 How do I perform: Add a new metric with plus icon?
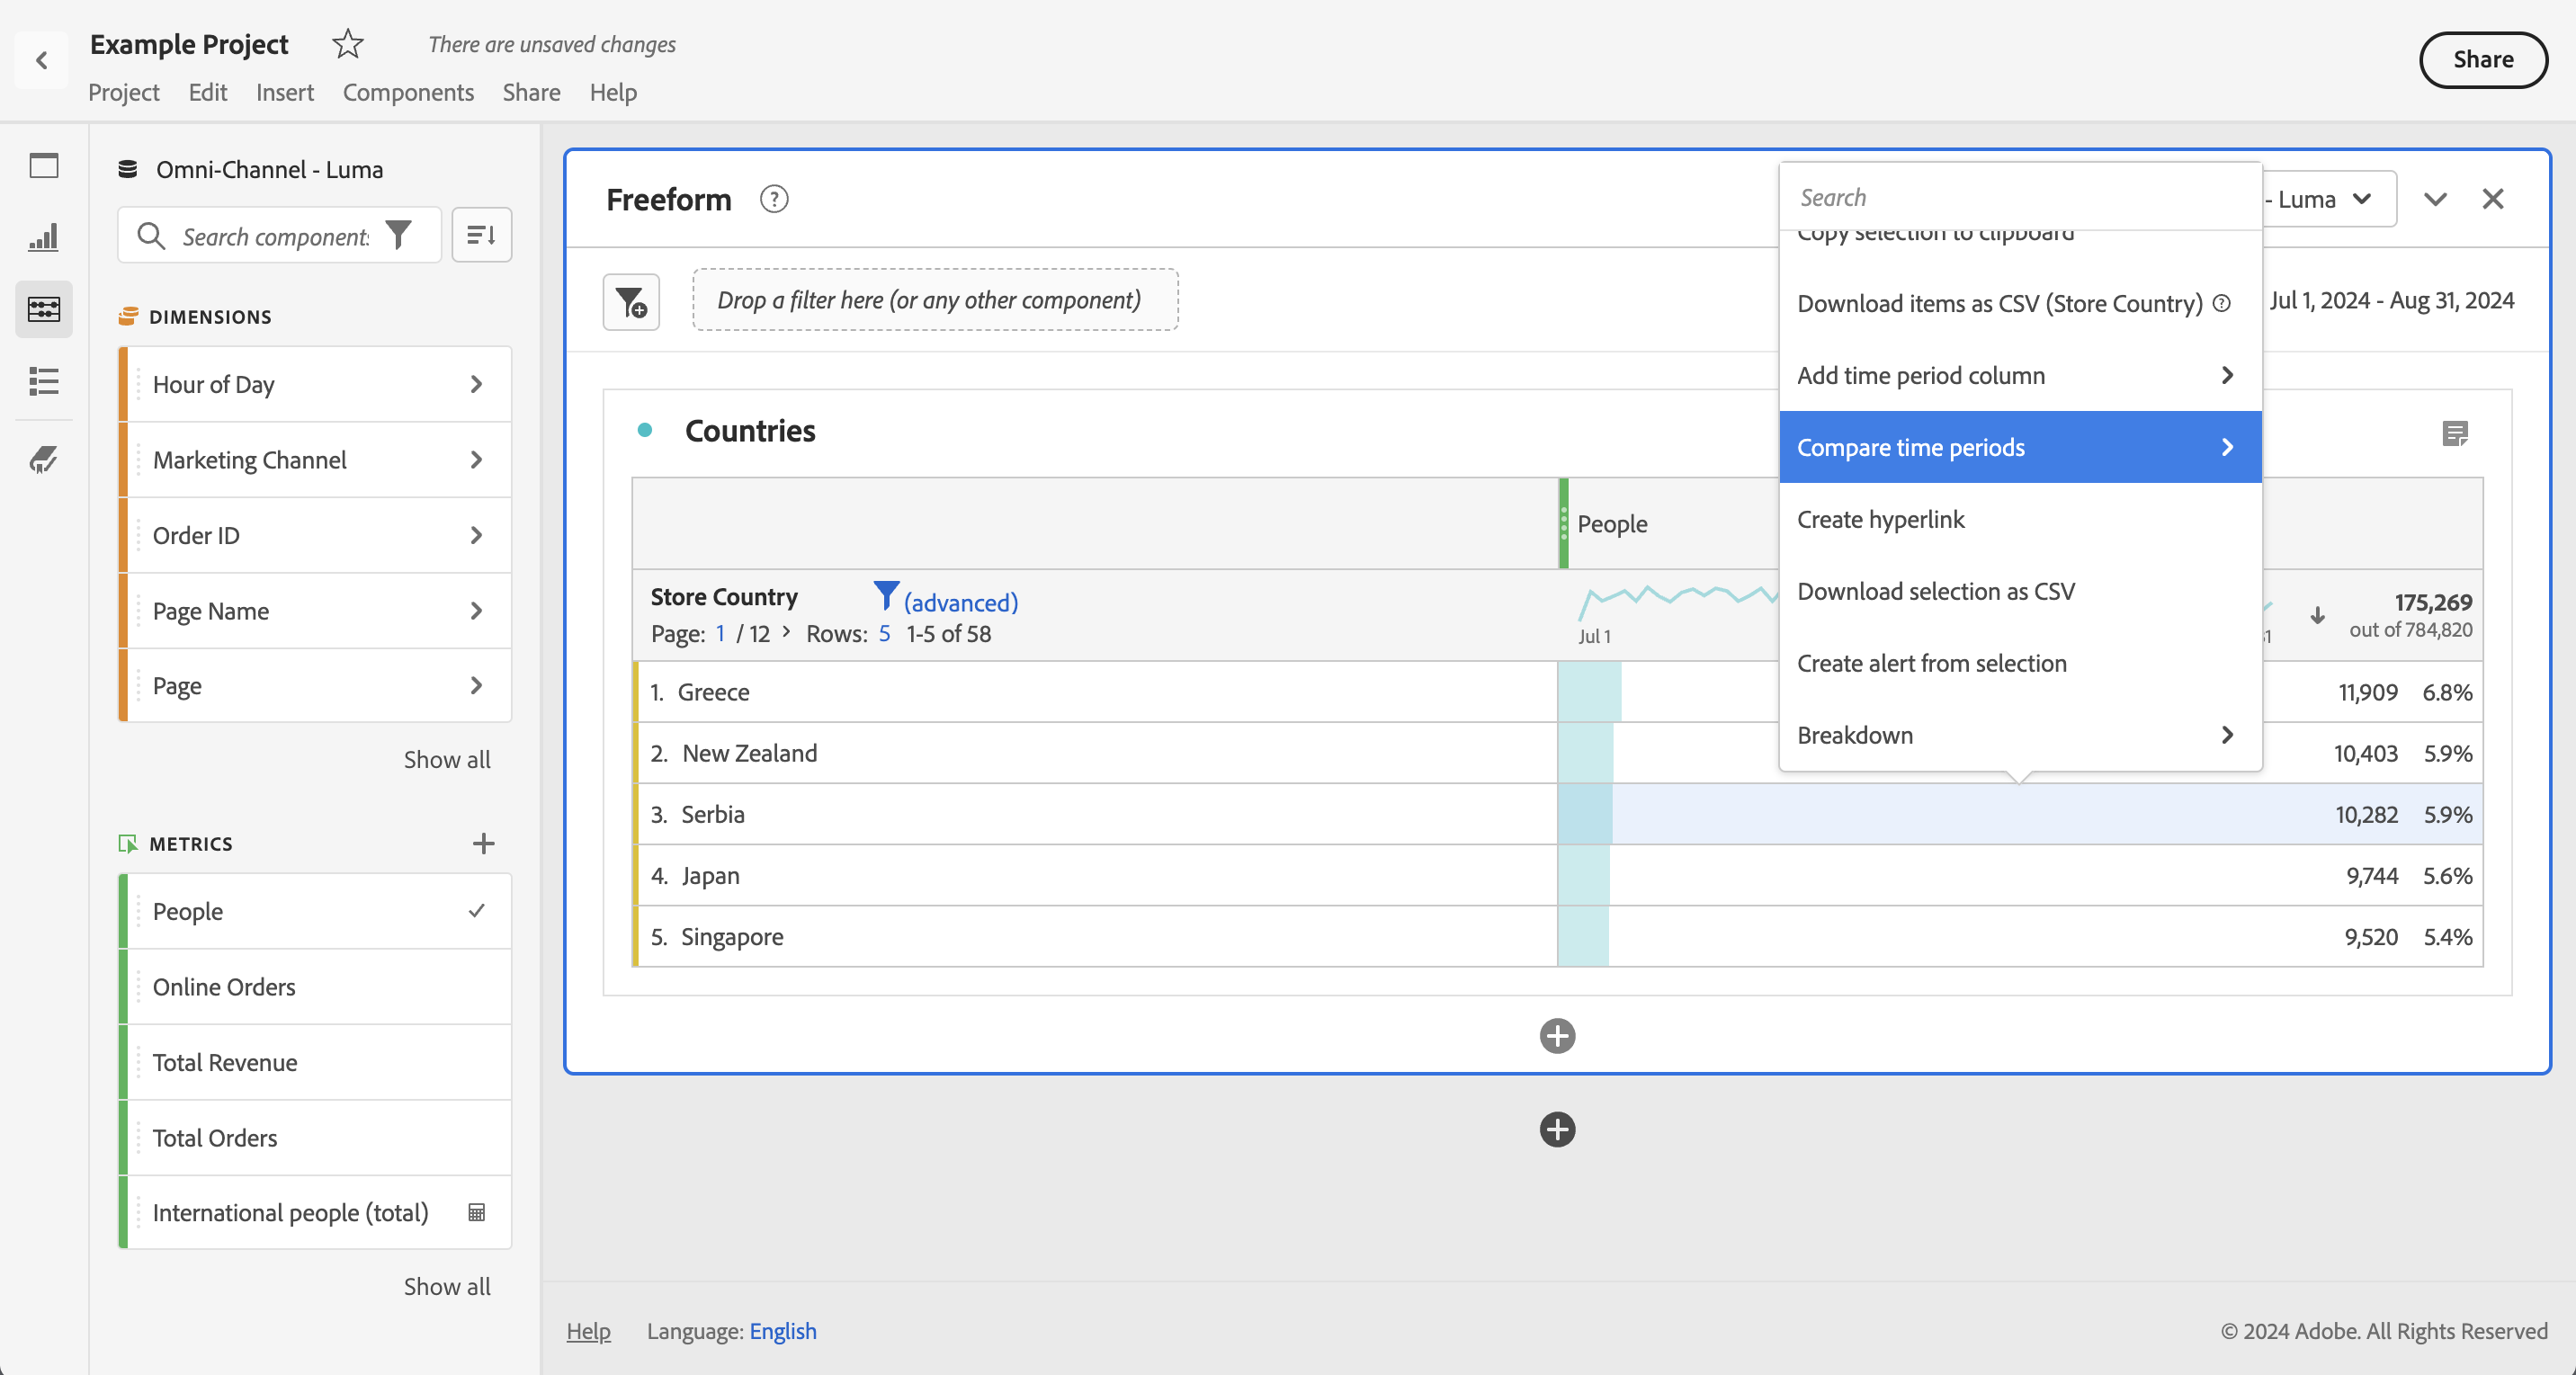coord(483,843)
